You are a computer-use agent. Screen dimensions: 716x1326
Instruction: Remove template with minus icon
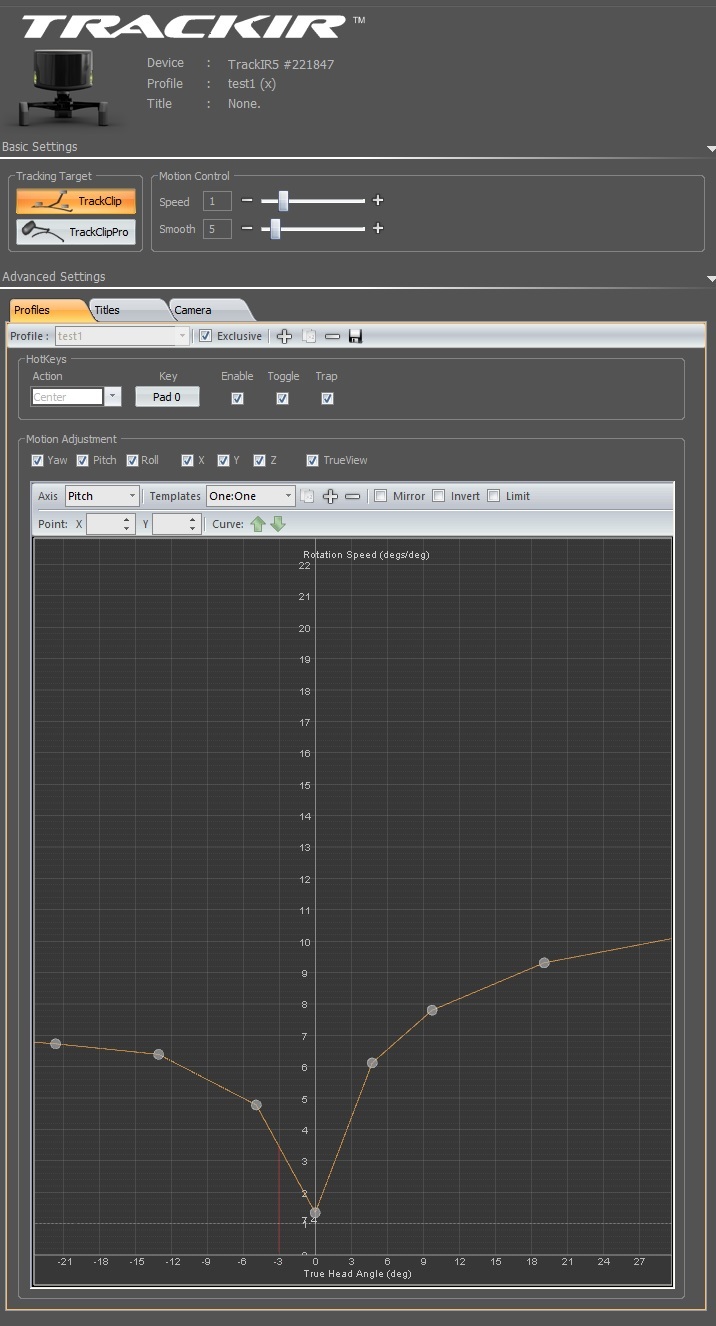click(352, 496)
